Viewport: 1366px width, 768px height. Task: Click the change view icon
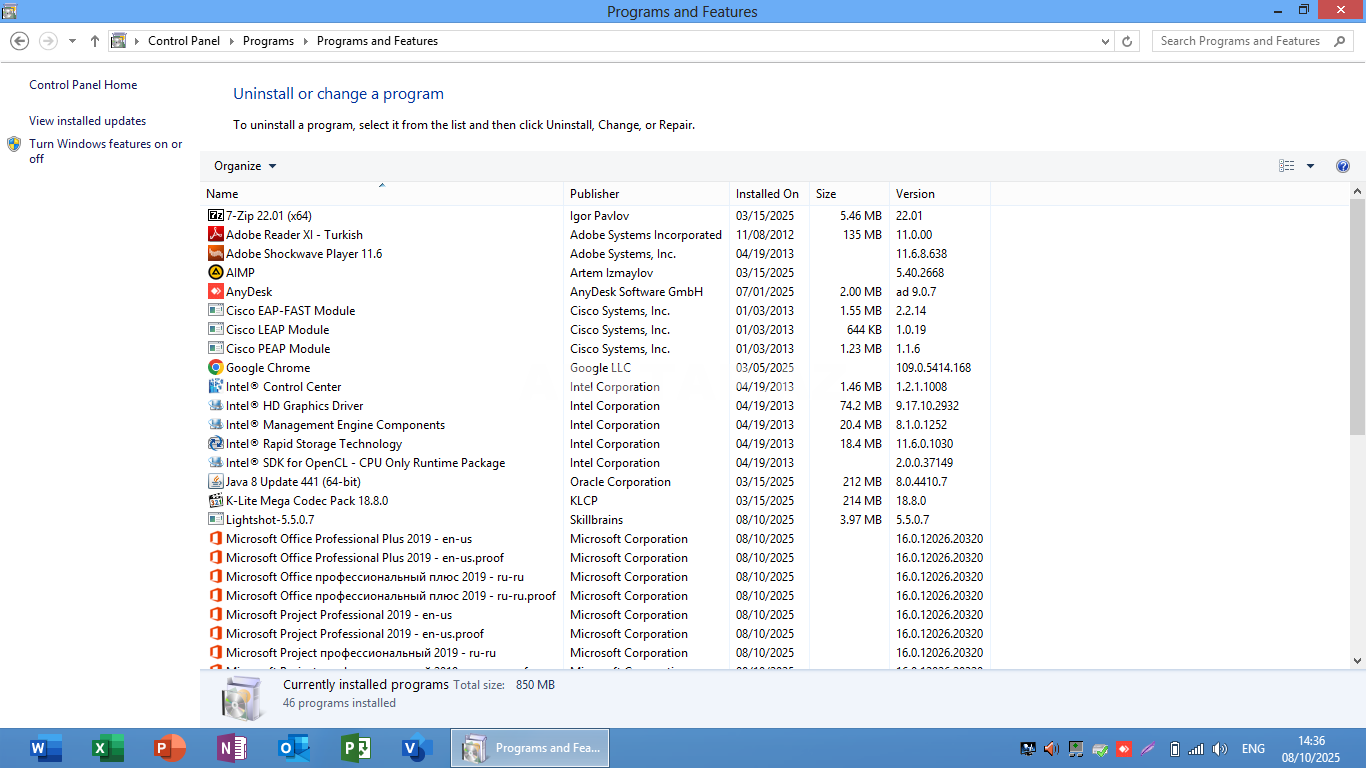click(x=1287, y=166)
